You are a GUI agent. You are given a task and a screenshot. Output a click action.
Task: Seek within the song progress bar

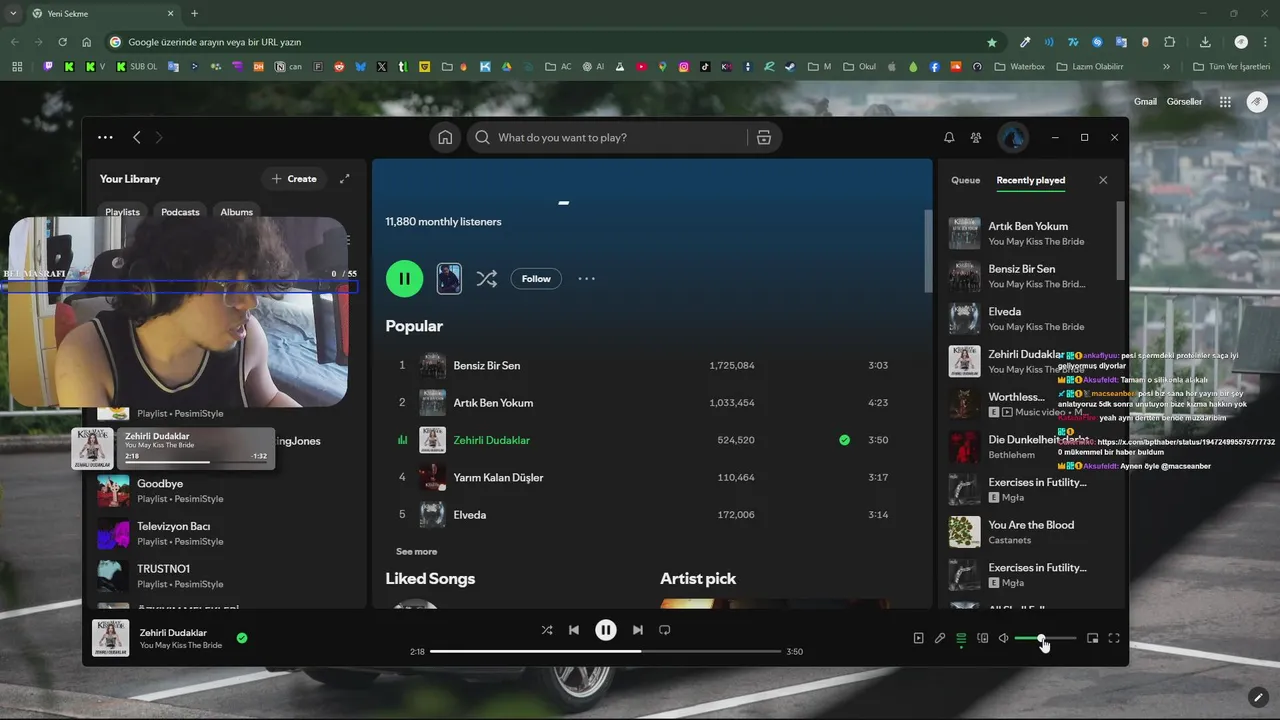[x=605, y=652]
